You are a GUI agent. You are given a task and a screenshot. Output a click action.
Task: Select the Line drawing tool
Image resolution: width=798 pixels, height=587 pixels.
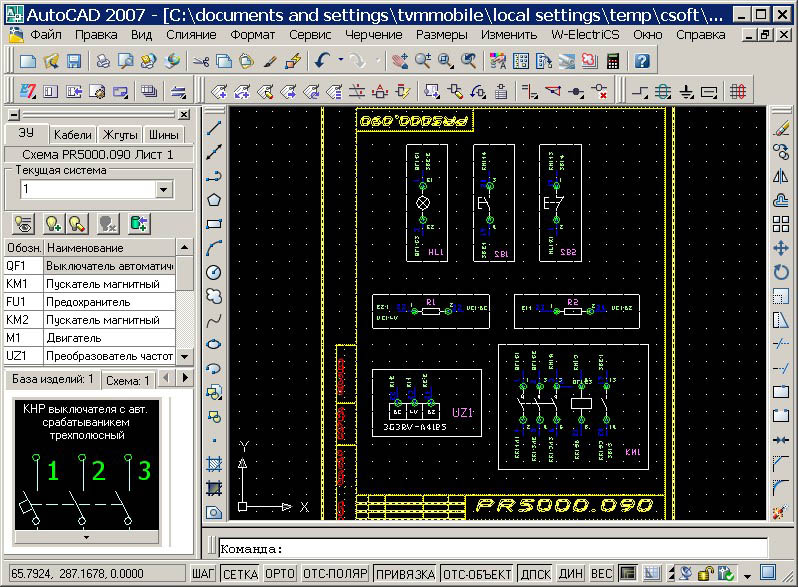tap(214, 128)
